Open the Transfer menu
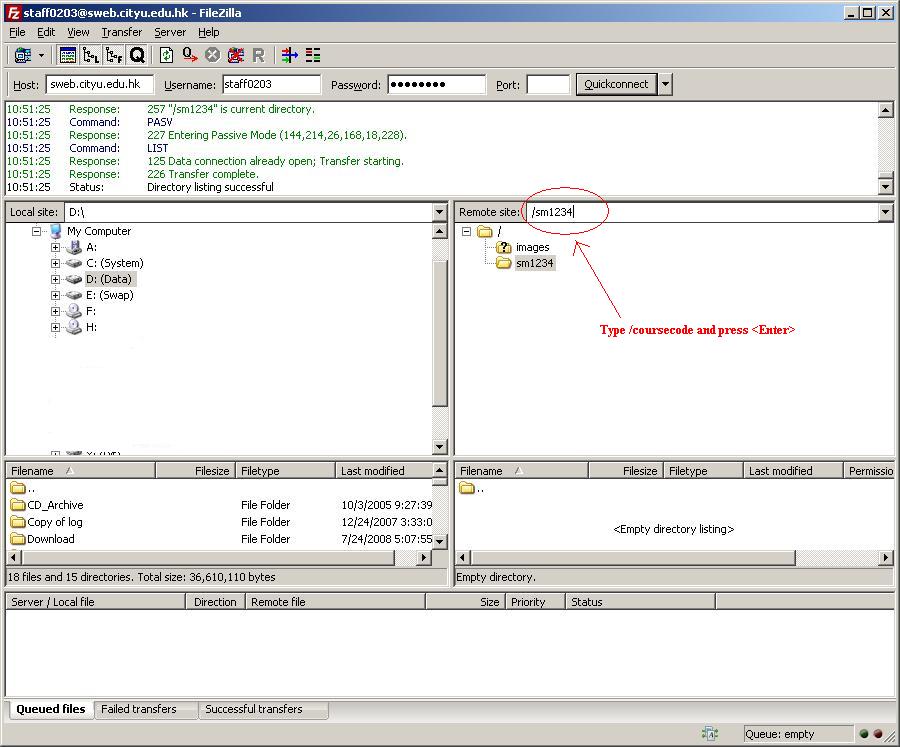The height and width of the screenshot is (747, 900). click(x=121, y=32)
